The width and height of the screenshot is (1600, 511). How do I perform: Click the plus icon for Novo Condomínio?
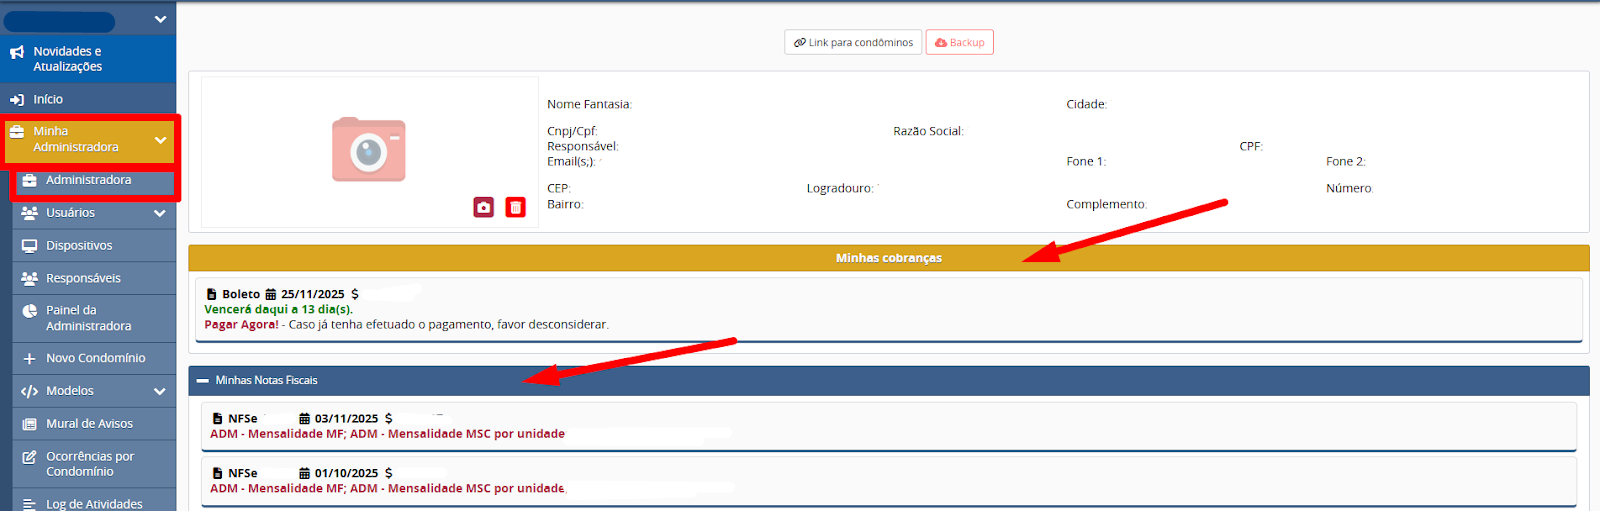(29, 359)
